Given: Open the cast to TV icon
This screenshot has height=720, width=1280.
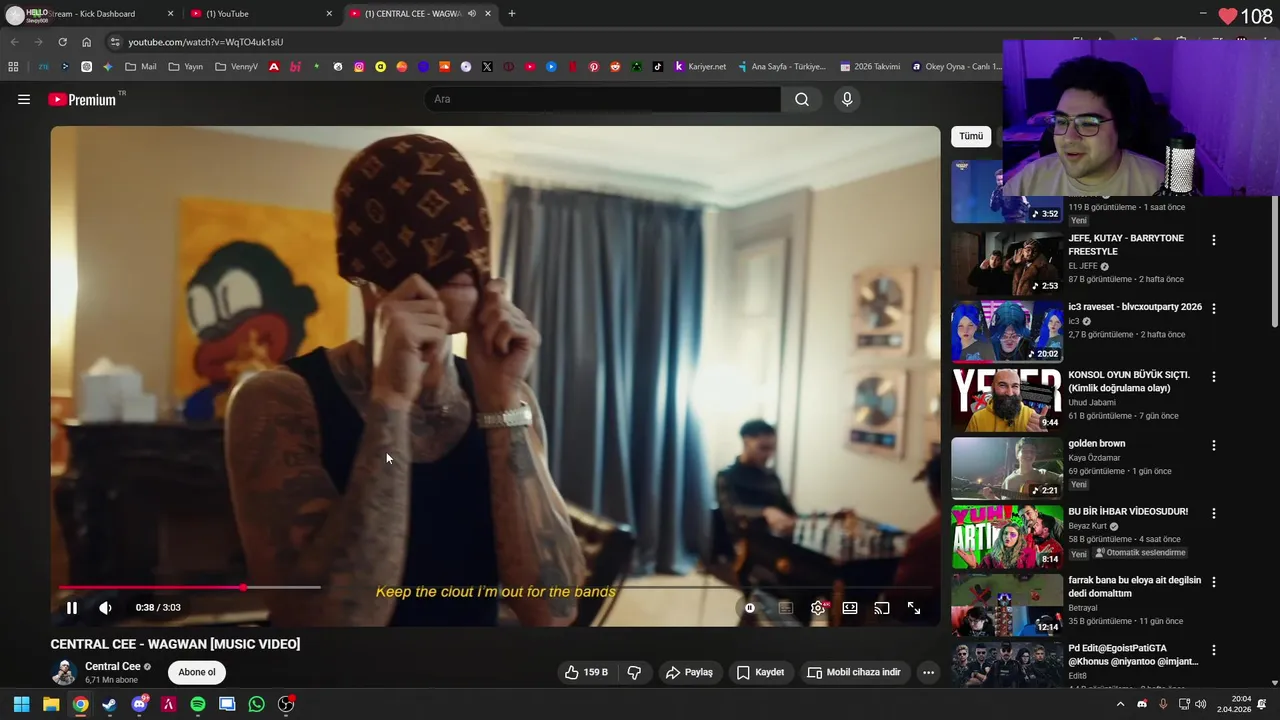Looking at the screenshot, I should [x=882, y=608].
